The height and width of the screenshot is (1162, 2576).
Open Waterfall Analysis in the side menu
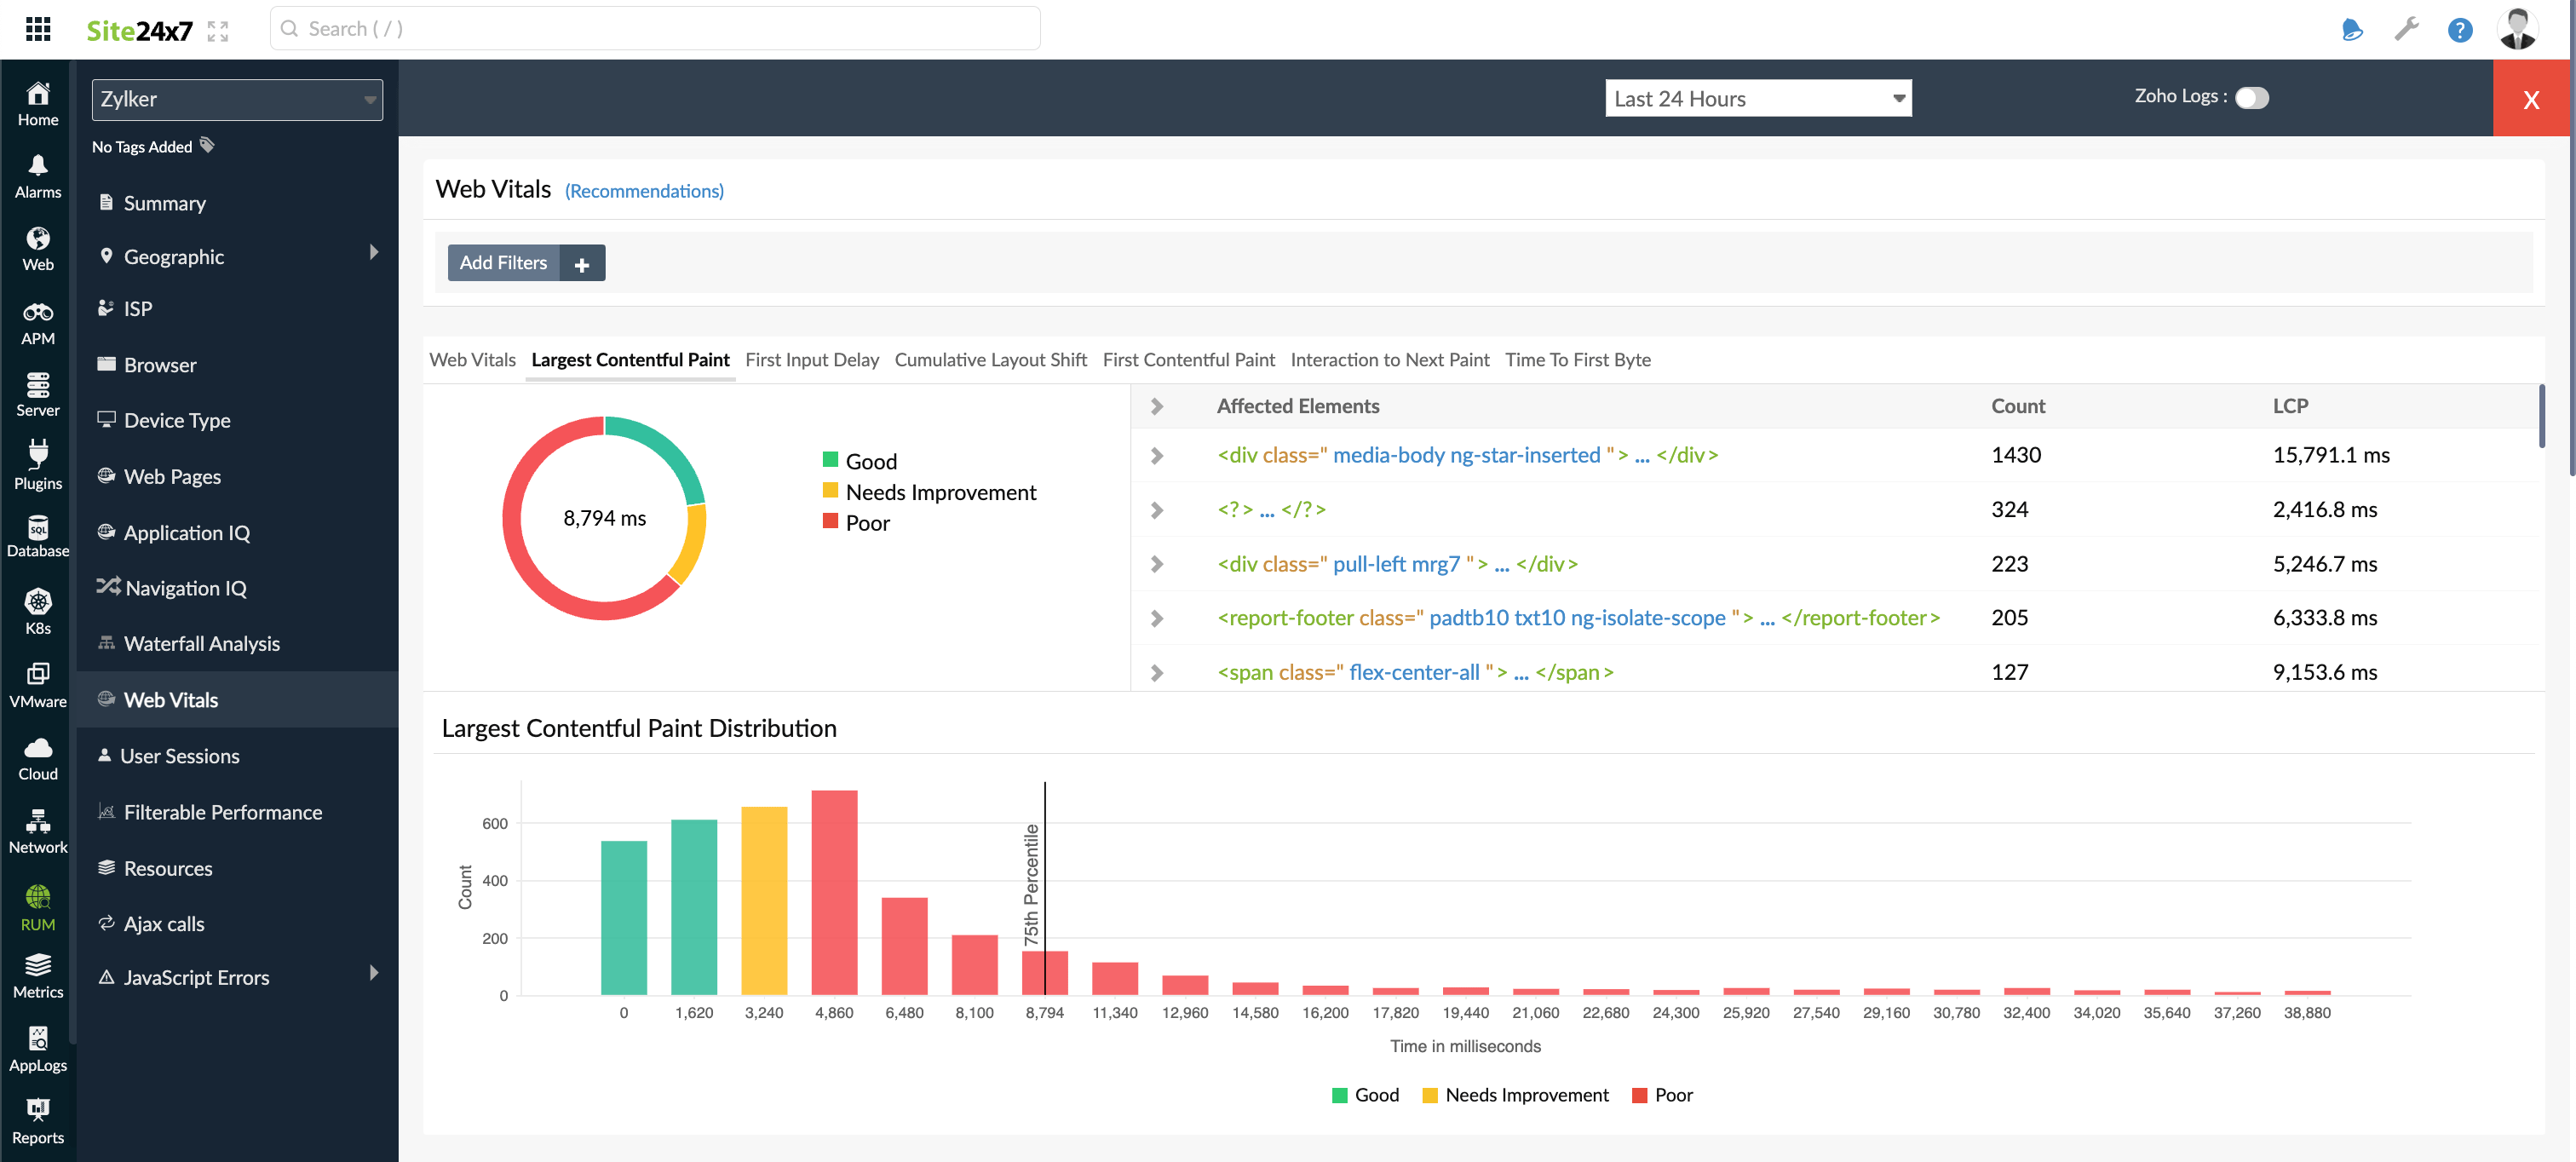point(202,644)
